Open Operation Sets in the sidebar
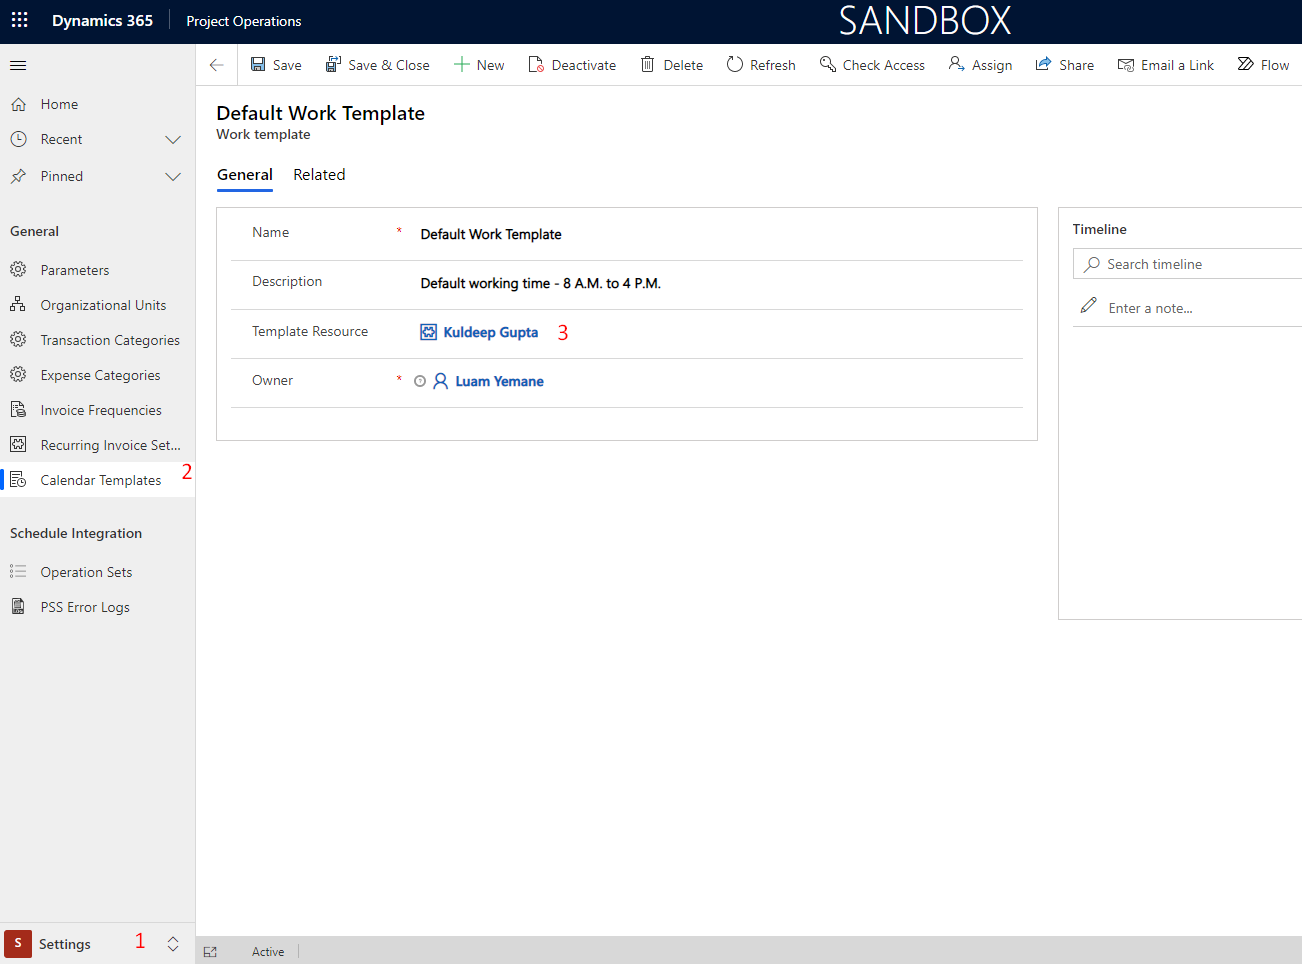 pos(86,573)
